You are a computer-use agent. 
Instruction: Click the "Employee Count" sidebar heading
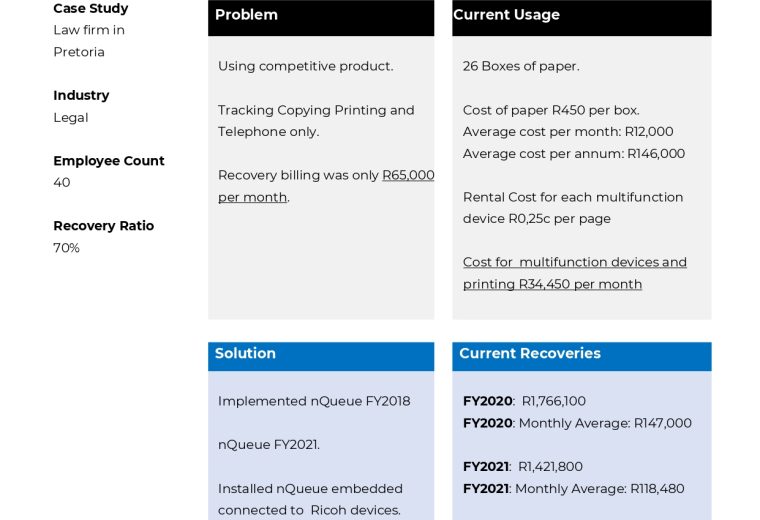108,161
